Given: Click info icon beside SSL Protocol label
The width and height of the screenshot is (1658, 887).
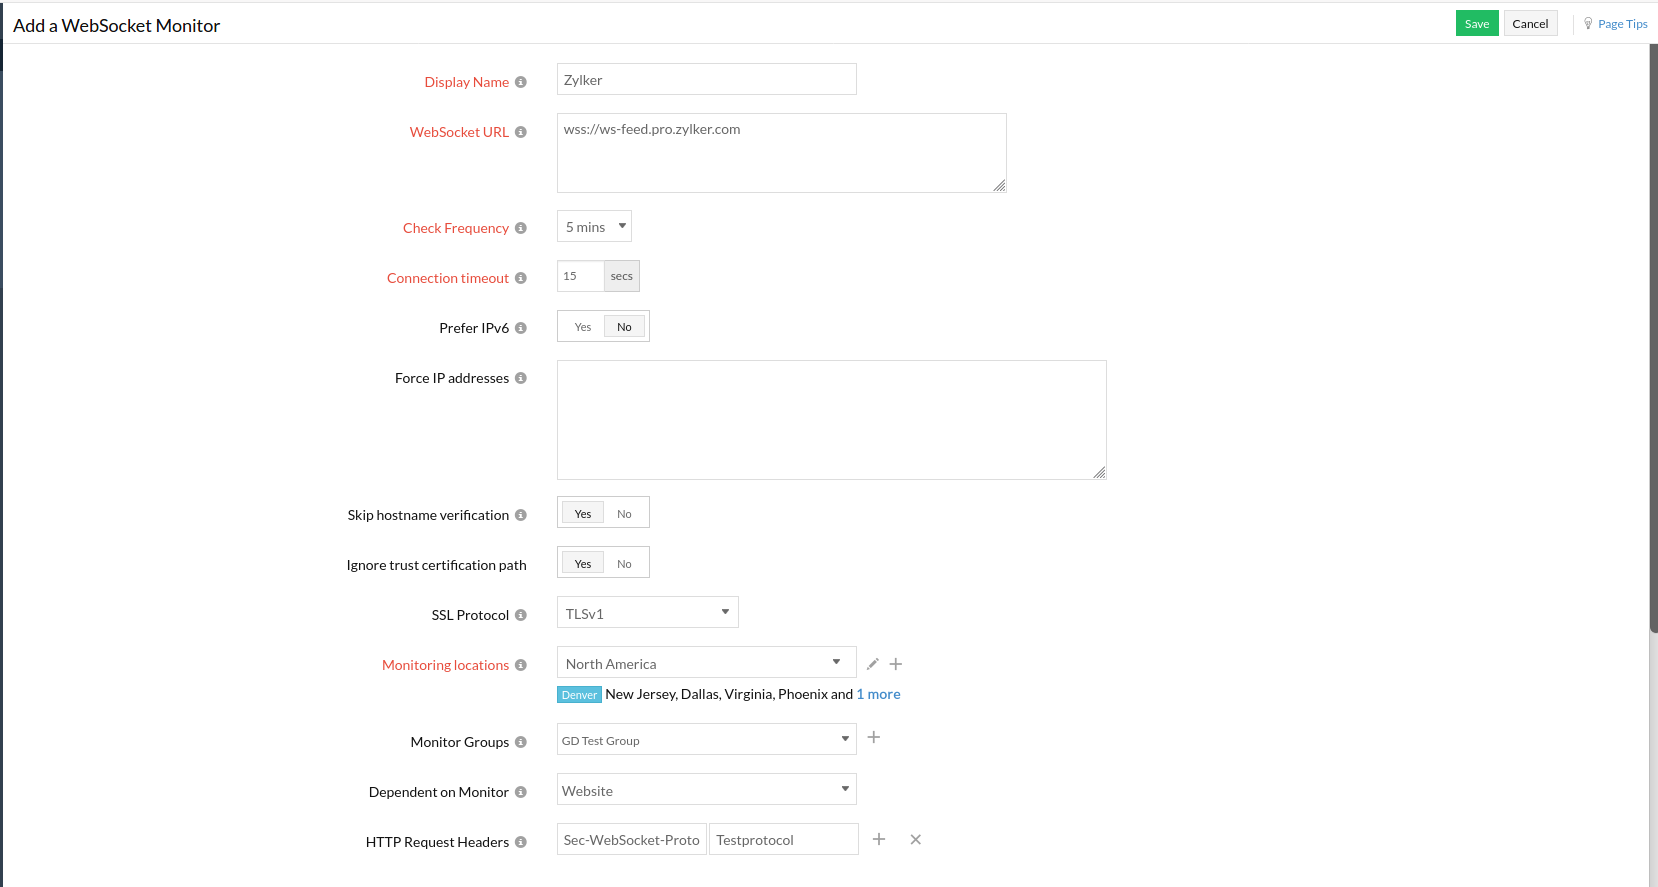Looking at the screenshot, I should (521, 615).
